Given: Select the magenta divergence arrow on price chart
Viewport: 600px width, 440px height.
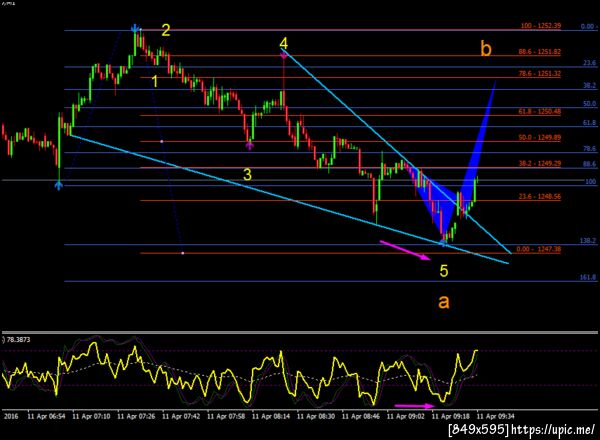Looking at the screenshot, I should point(405,250).
